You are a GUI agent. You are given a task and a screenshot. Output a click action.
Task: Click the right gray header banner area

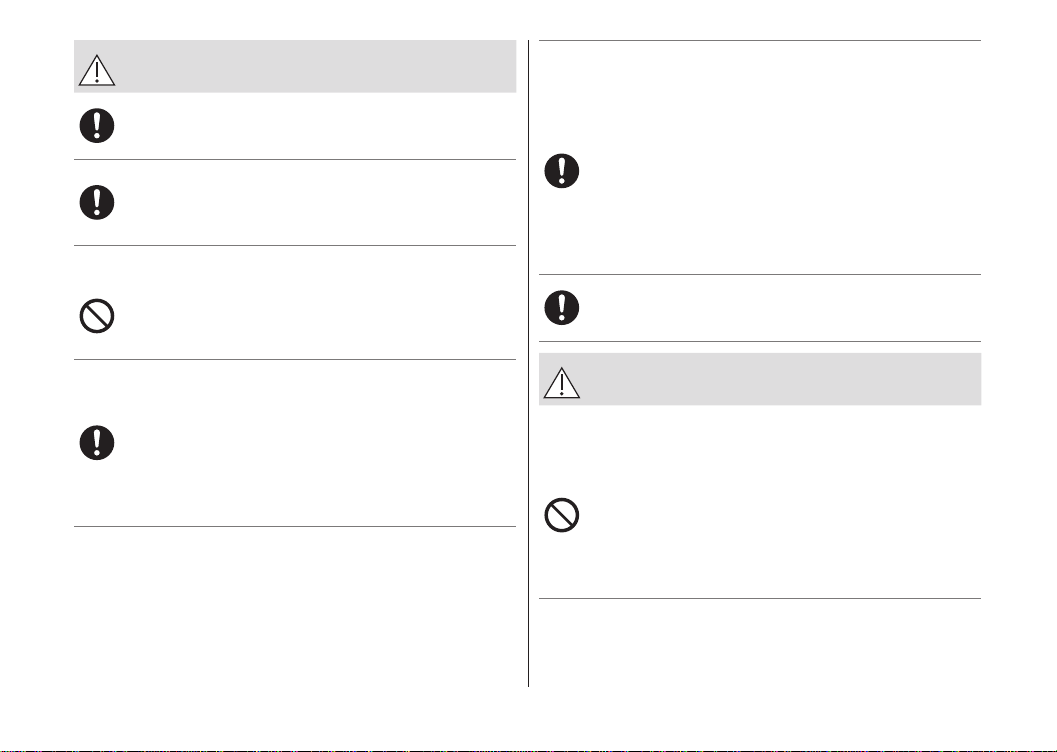point(760,379)
